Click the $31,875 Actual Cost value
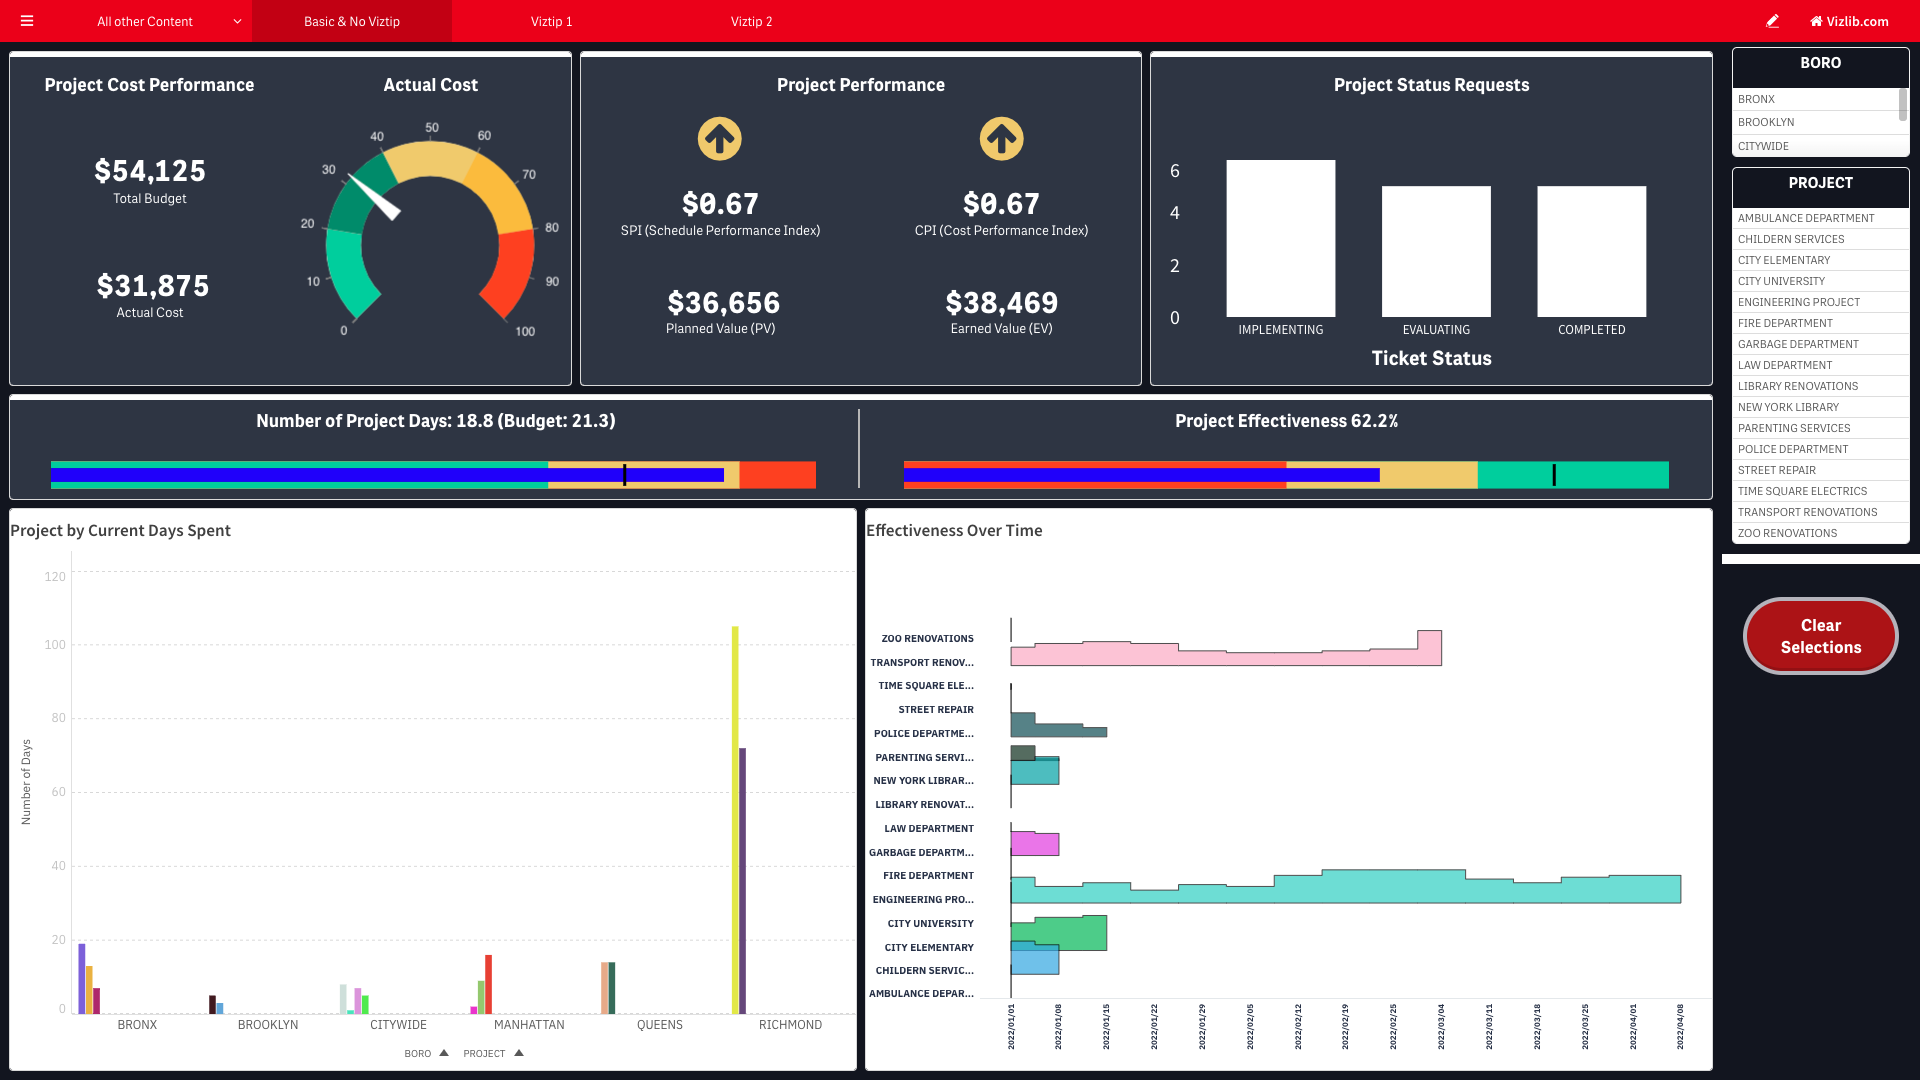Screen dimensions: 1920x1080 tap(153, 286)
